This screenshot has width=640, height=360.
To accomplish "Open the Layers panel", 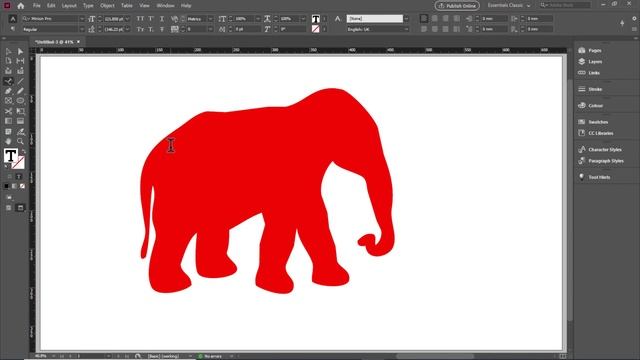I will (x=595, y=62).
